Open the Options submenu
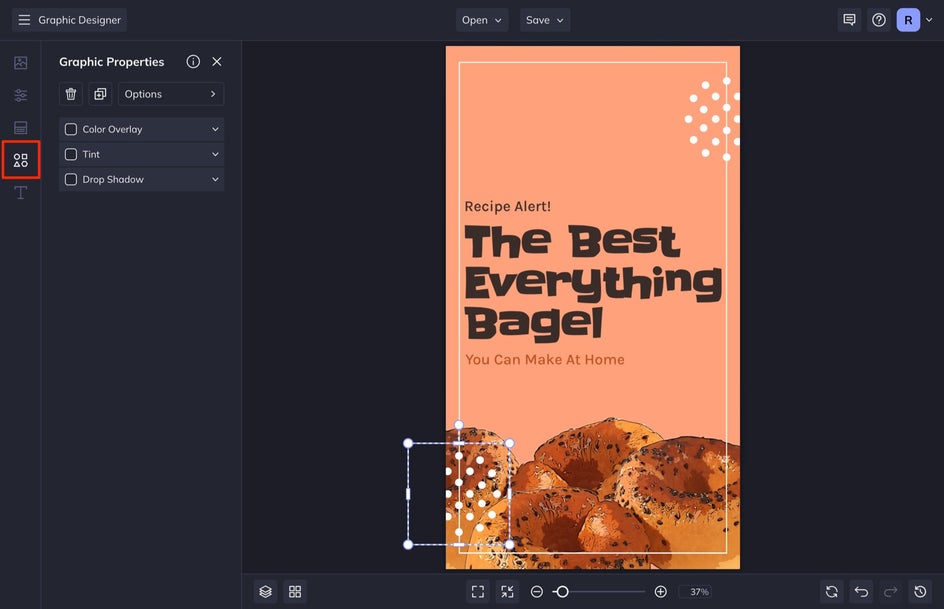944x609 pixels. (171, 94)
